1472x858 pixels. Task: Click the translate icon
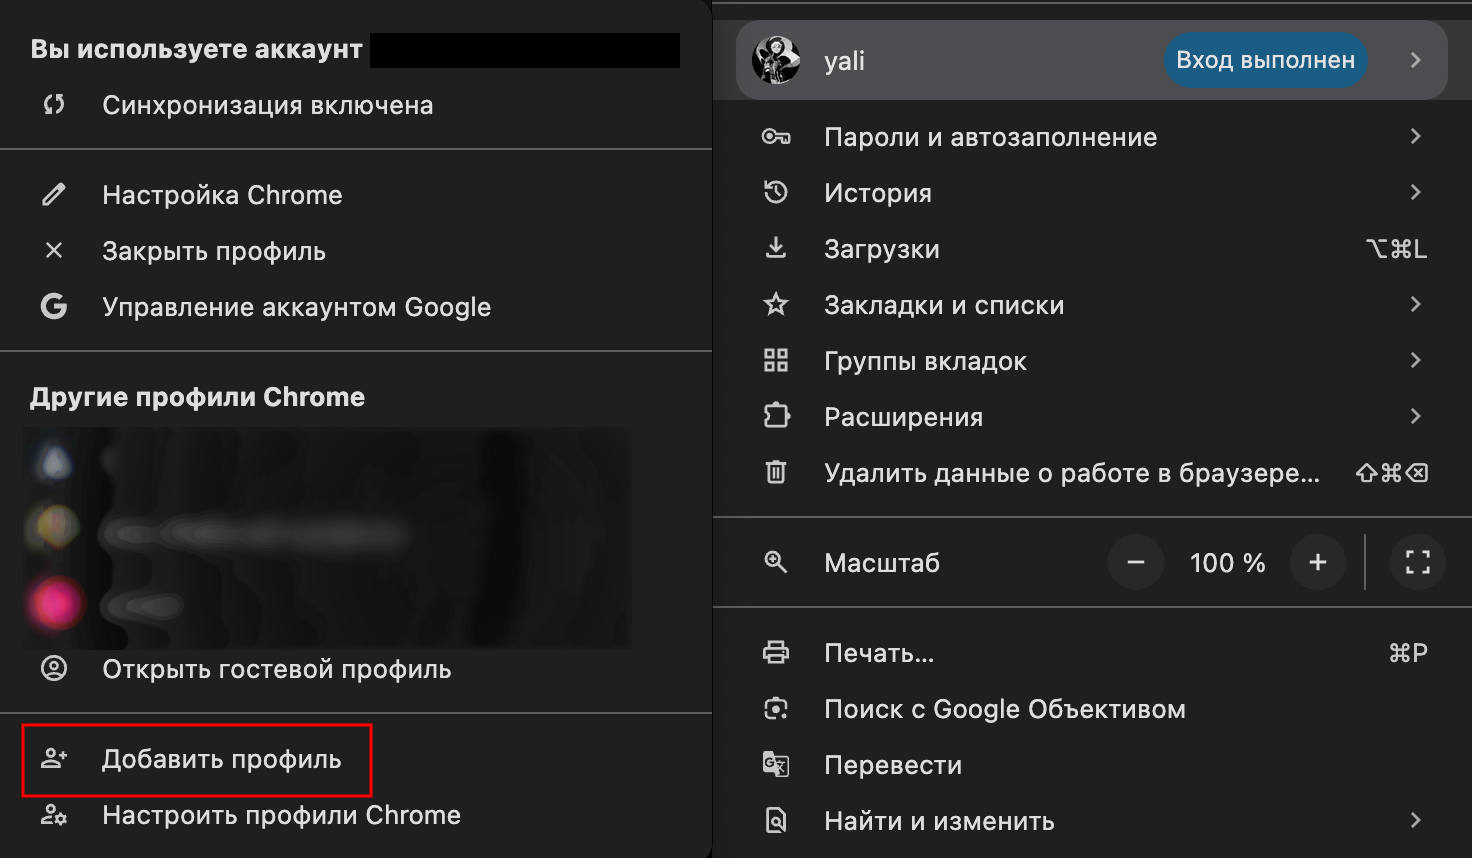point(776,765)
